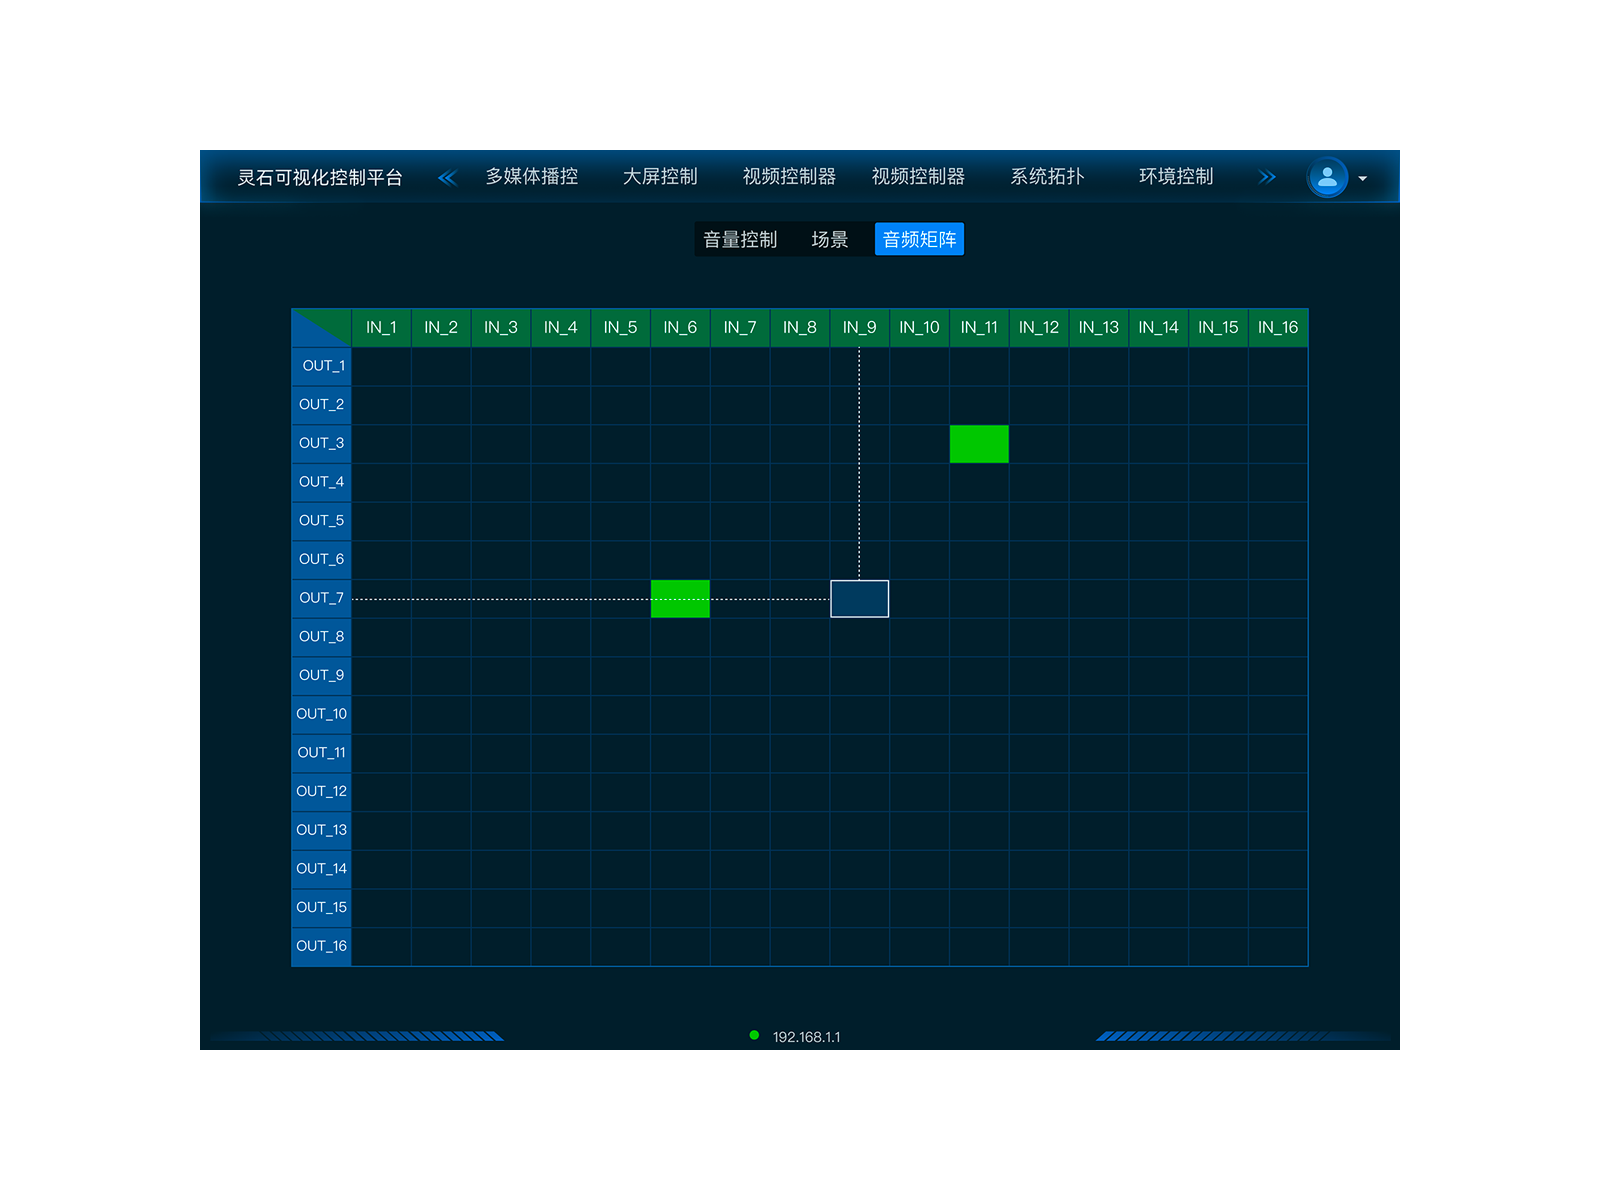The width and height of the screenshot is (1600, 1200).
Task: Click the IN_2 column header
Action: point(441,328)
